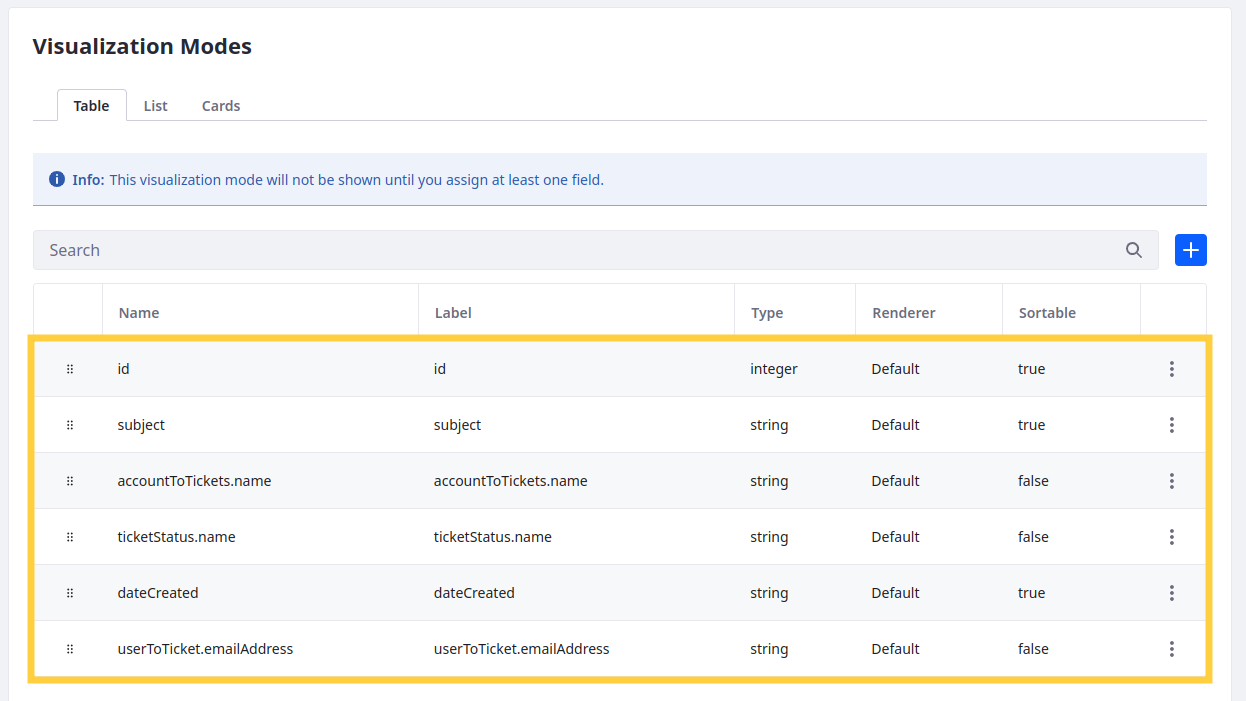Click the name cell "ticketStatus.name"
Screen dimensions: 1246x701
[176, 537]
